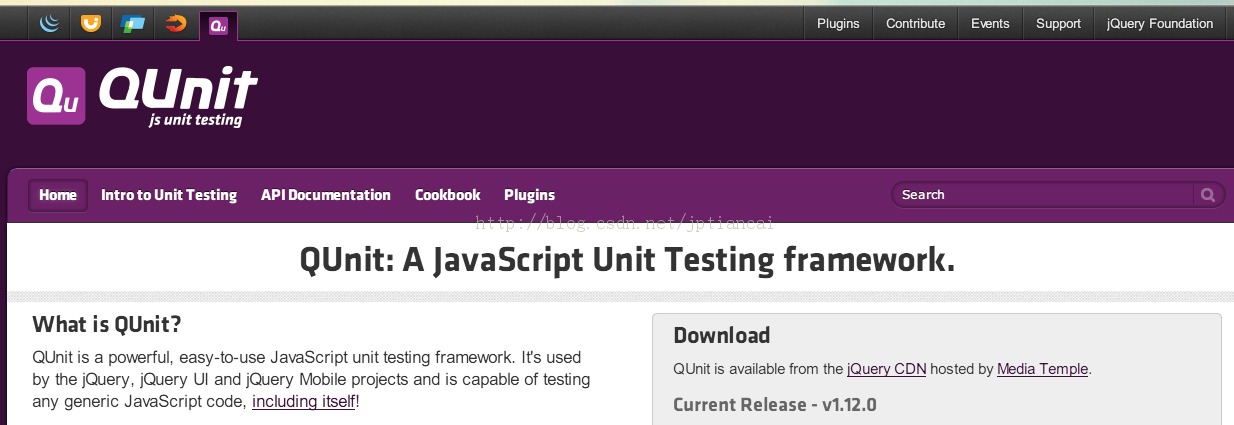
Task: Open API Documentation page
Action: click(326, 195)
